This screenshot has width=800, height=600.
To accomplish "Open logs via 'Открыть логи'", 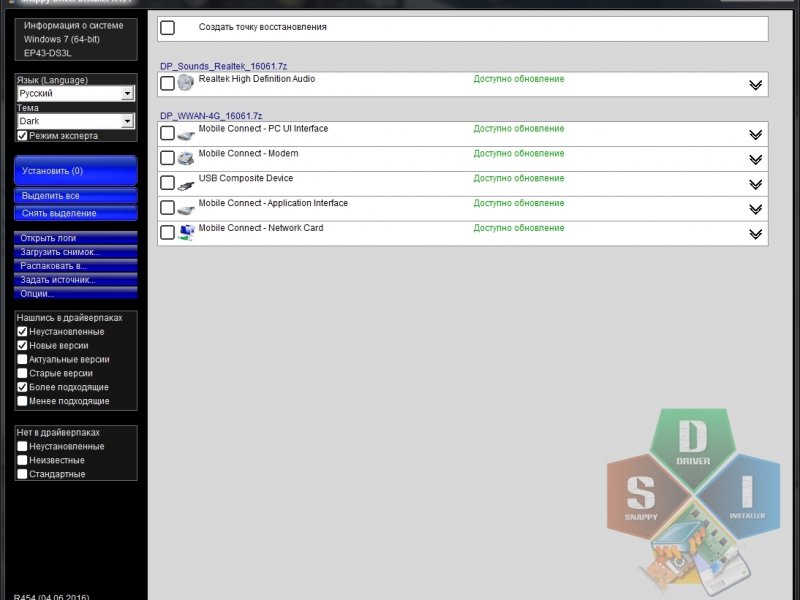I will pos(76,238).
